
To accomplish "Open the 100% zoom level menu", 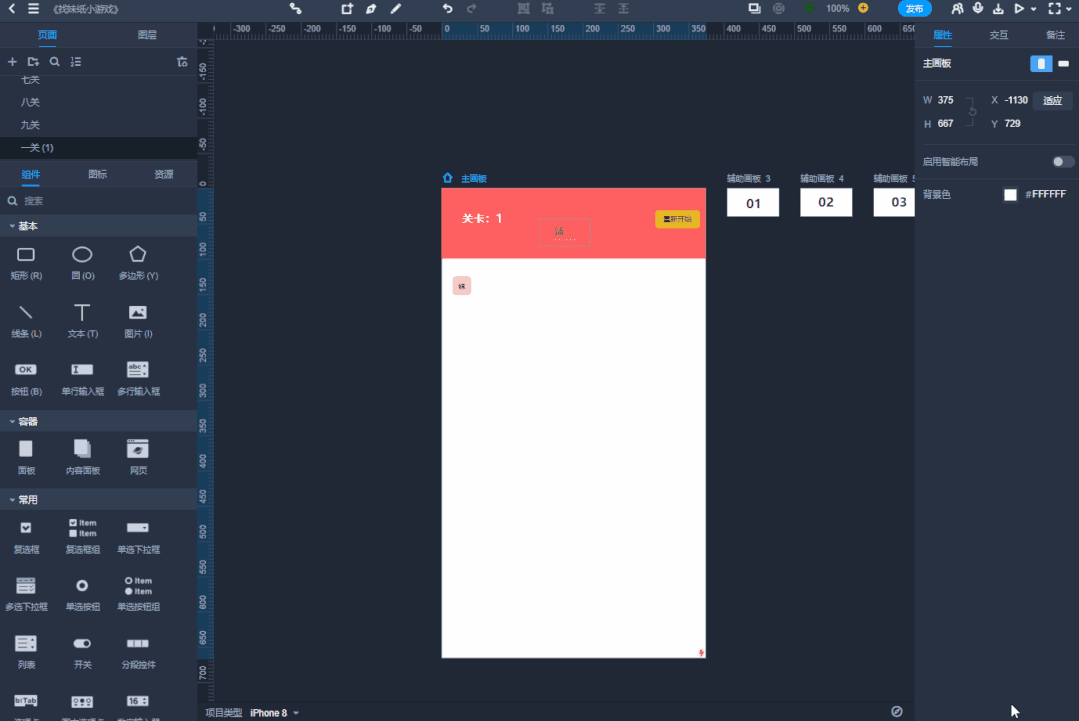I will point(837,8).
